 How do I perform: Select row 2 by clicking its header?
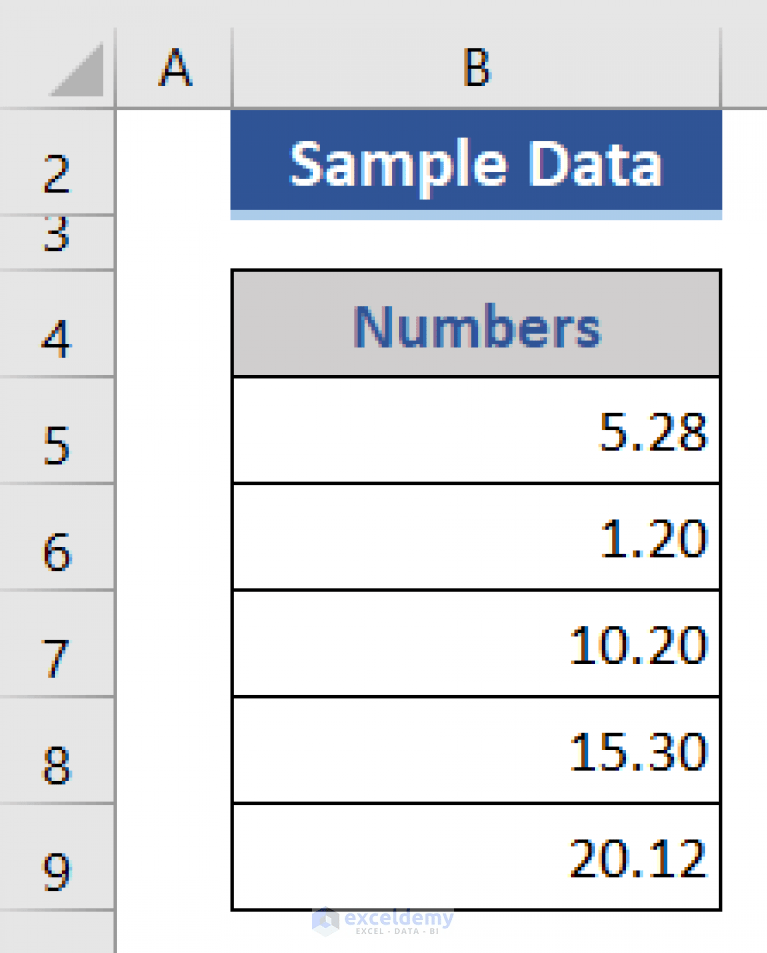pos(57,170)
